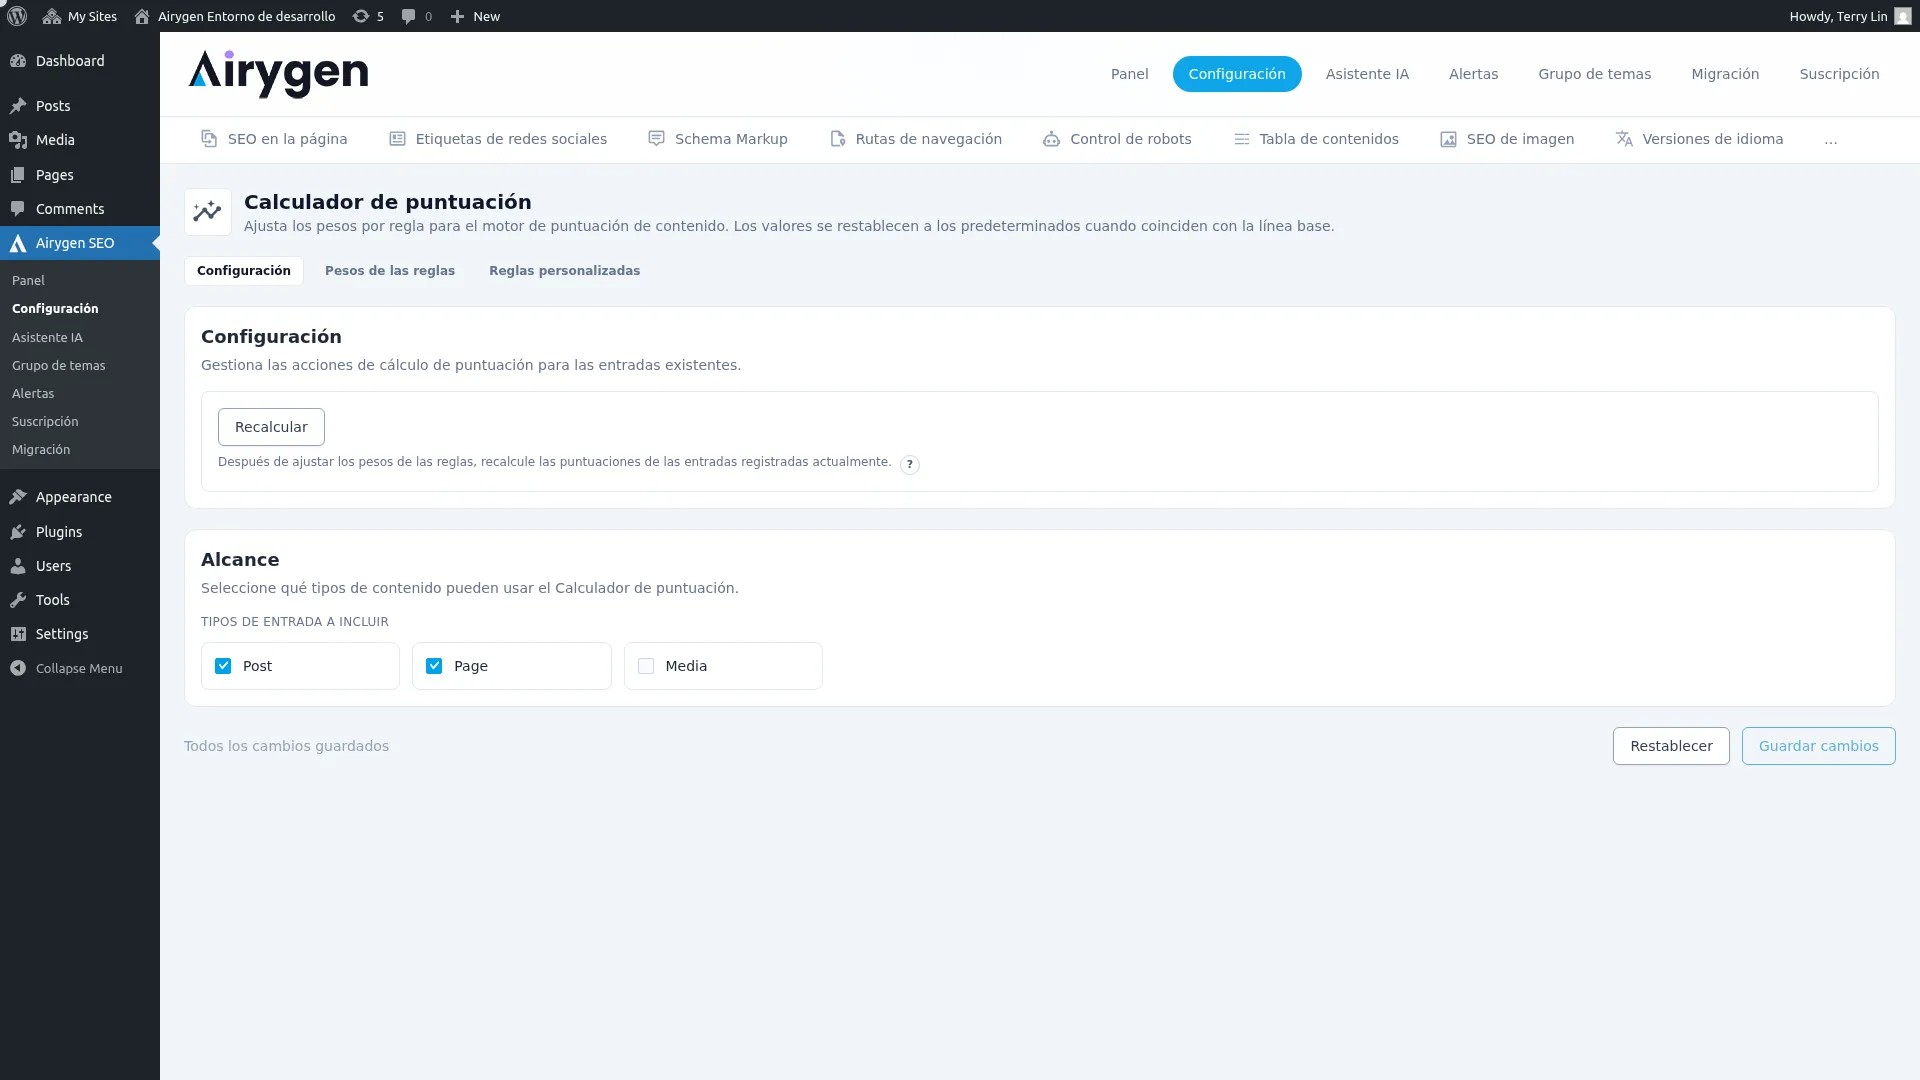Click the Pages icon in sidebar
This screenshot has height=1080, width=1920.
18,175
